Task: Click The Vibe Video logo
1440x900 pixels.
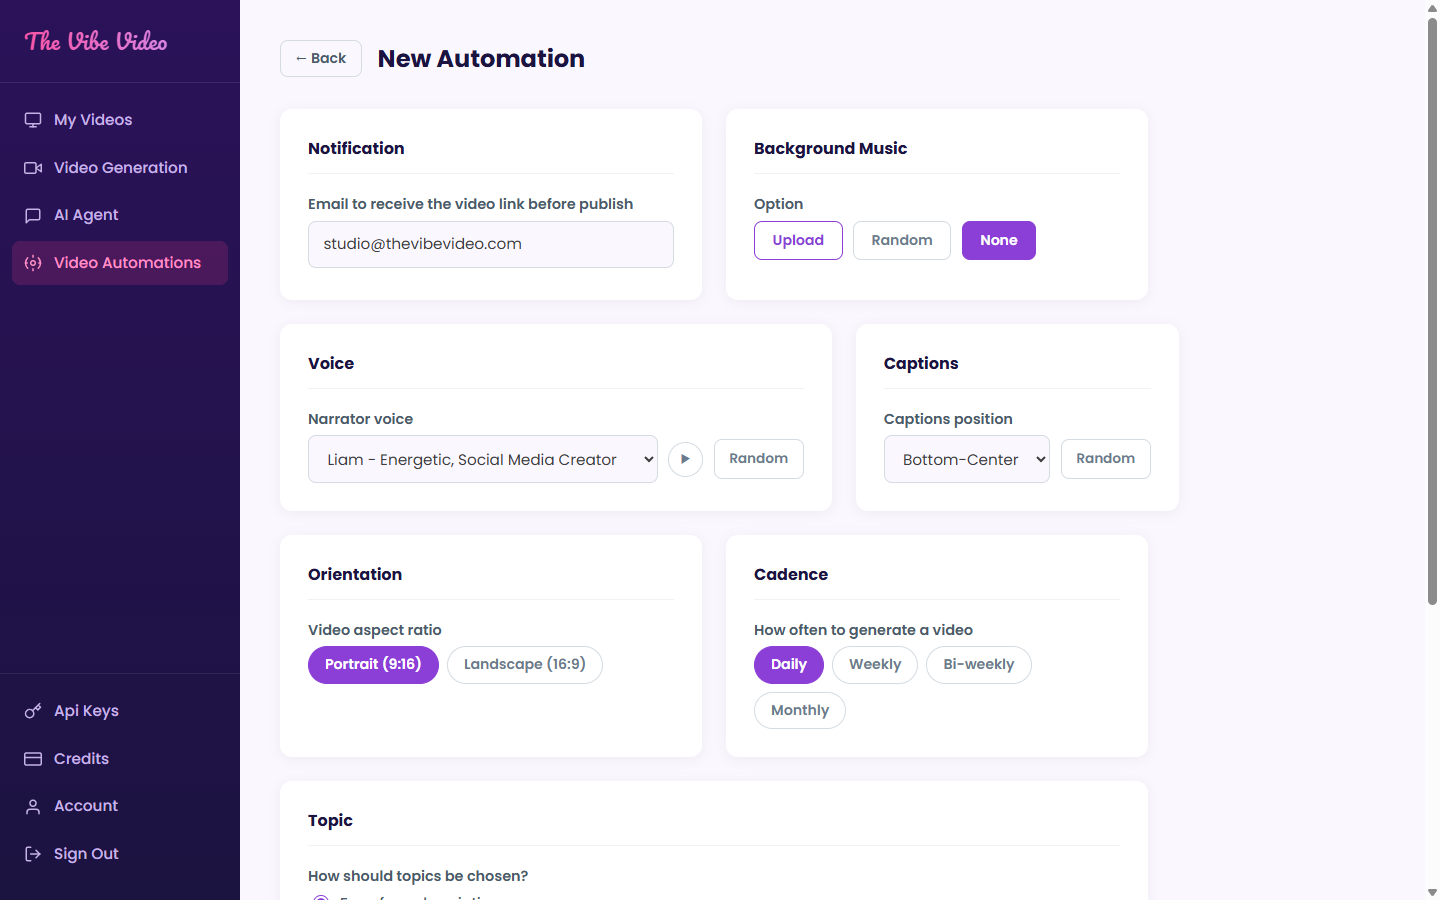Action: (96, 41)
